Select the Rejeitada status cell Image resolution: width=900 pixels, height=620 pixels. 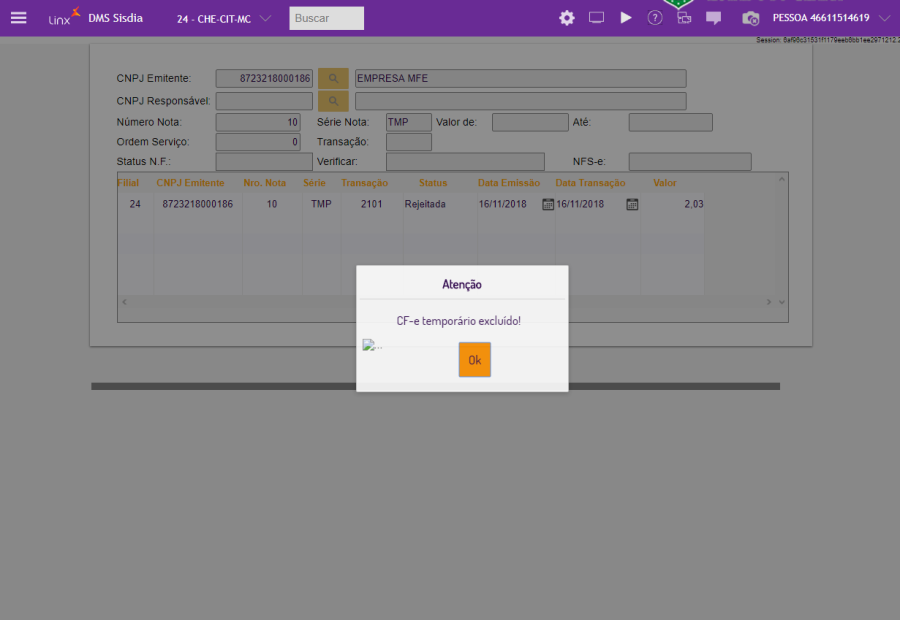coord(425,204)
